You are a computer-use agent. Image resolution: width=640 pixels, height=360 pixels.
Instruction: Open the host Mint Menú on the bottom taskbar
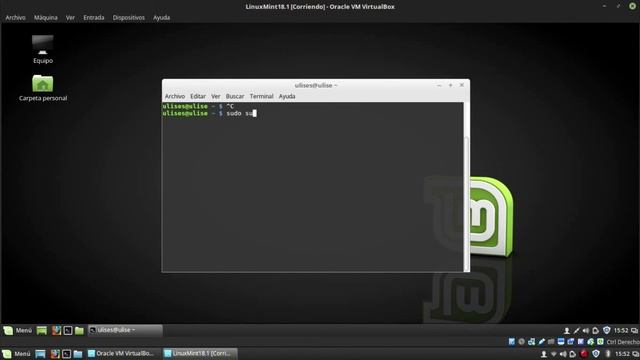[x=16, y=353]
